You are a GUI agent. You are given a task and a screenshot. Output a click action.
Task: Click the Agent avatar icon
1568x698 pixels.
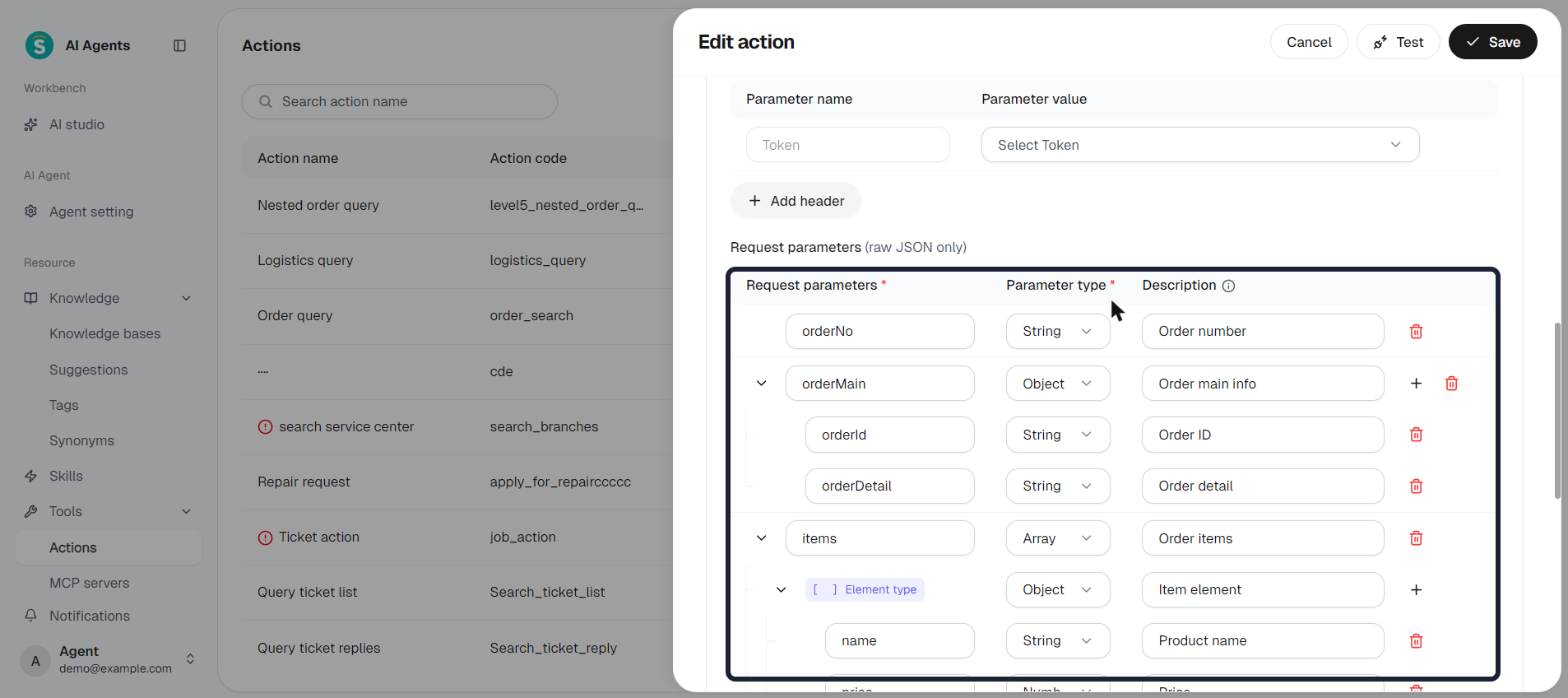(x=36, y=660)
